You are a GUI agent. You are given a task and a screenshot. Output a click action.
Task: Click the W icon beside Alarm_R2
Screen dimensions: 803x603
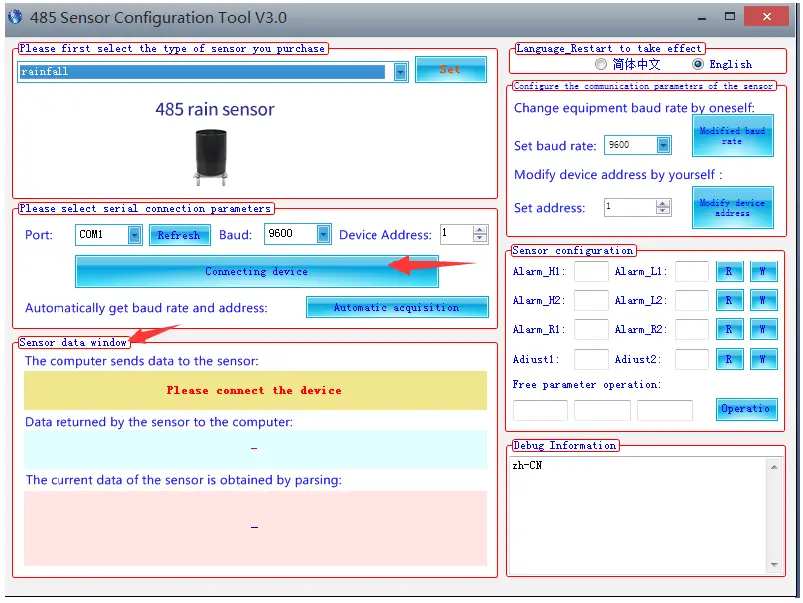(x=762, y=329)
